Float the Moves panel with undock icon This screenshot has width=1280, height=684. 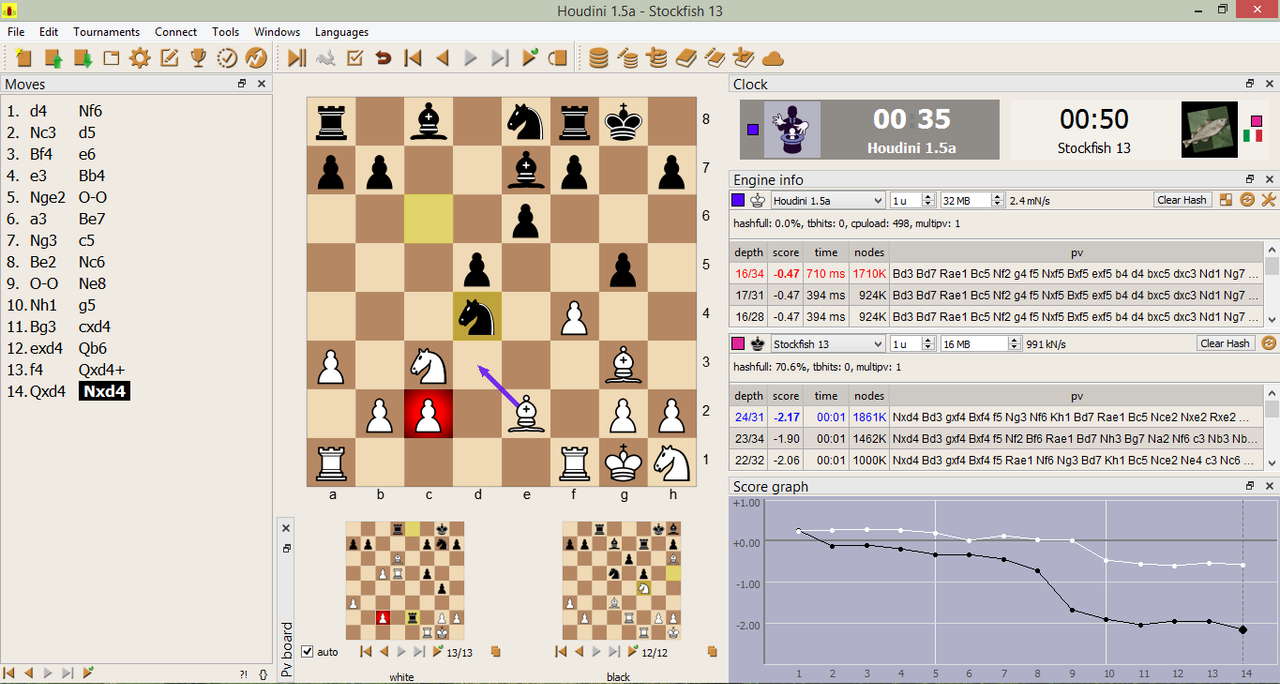tap(242, 84)
